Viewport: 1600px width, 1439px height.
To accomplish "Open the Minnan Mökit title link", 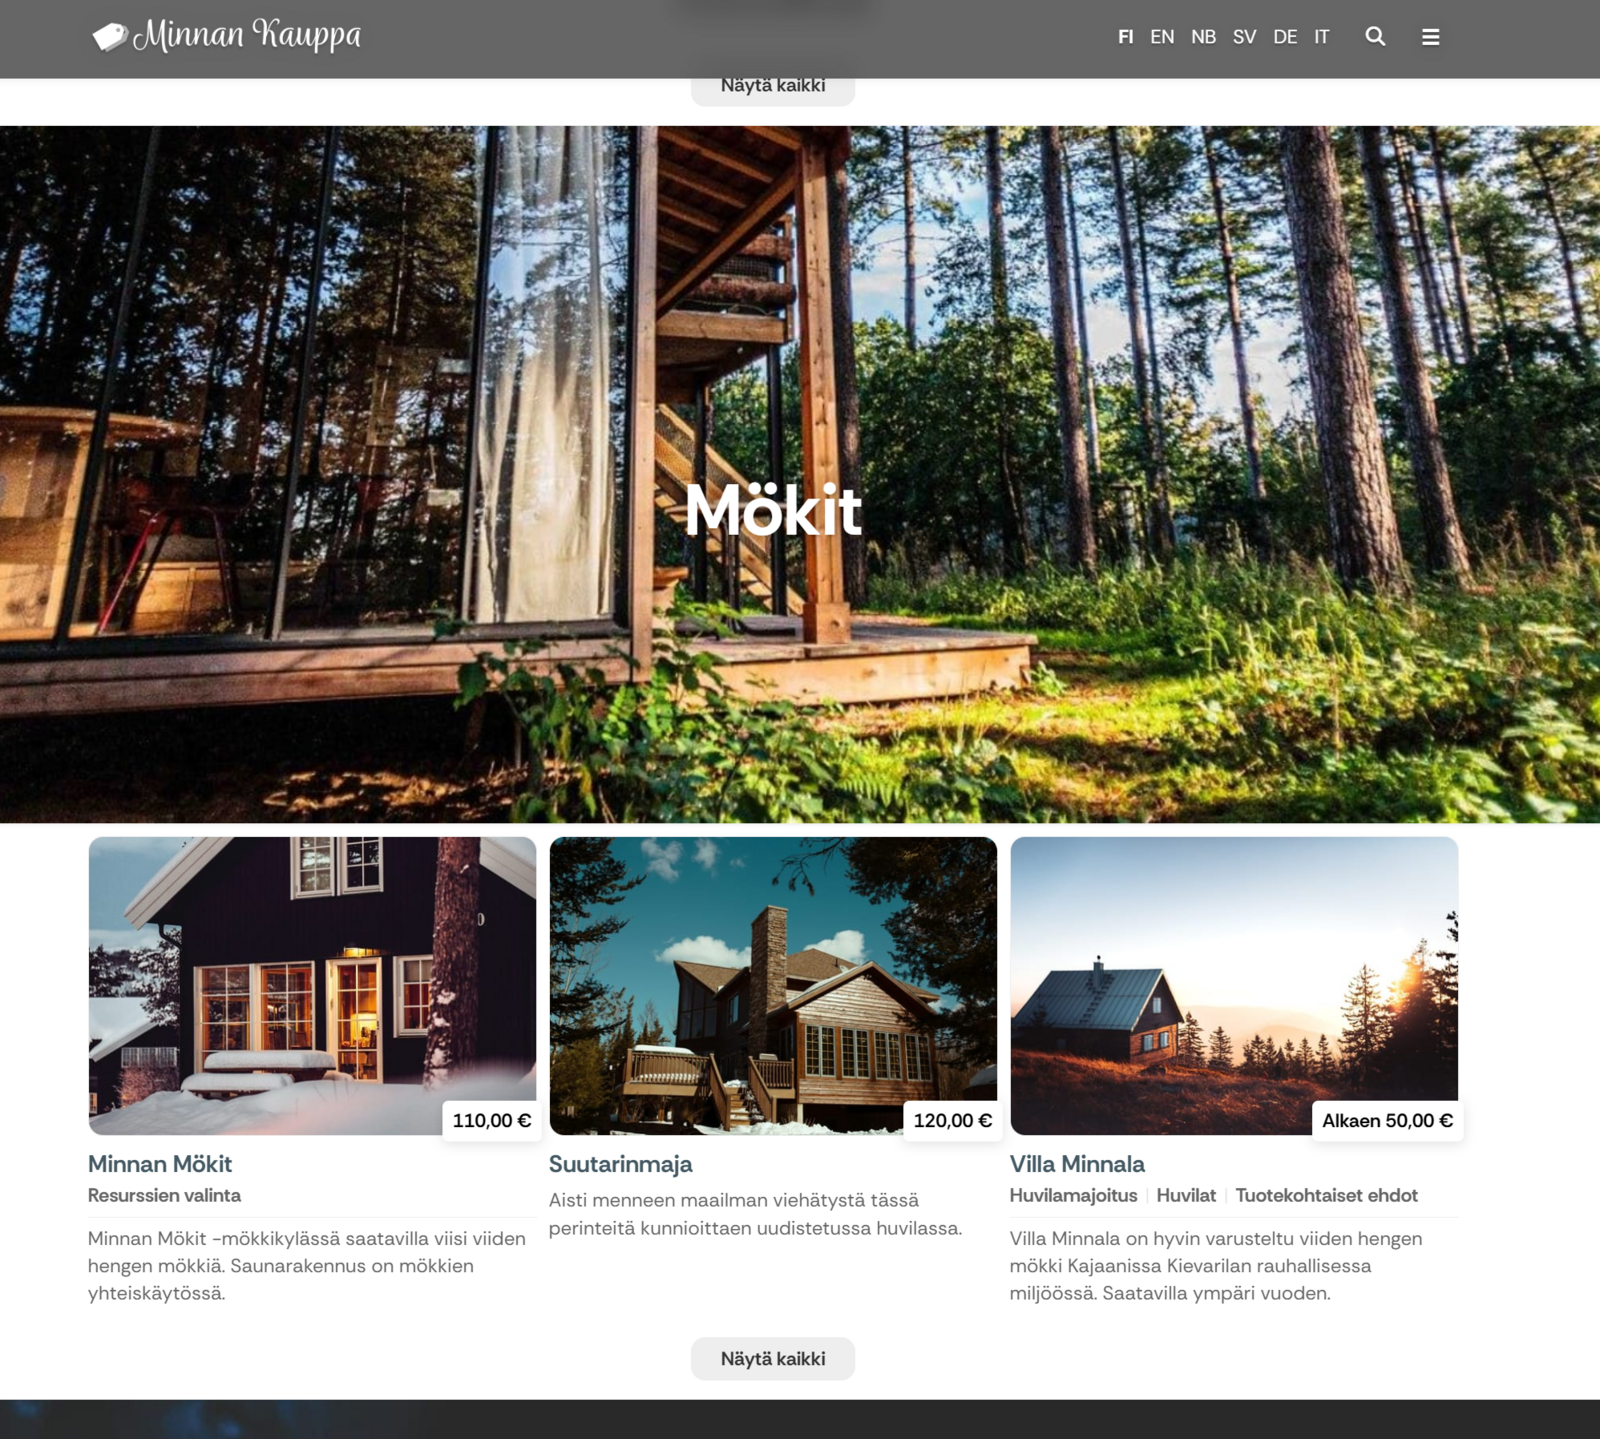I will pyautogui.click(x=160, y=1164).
